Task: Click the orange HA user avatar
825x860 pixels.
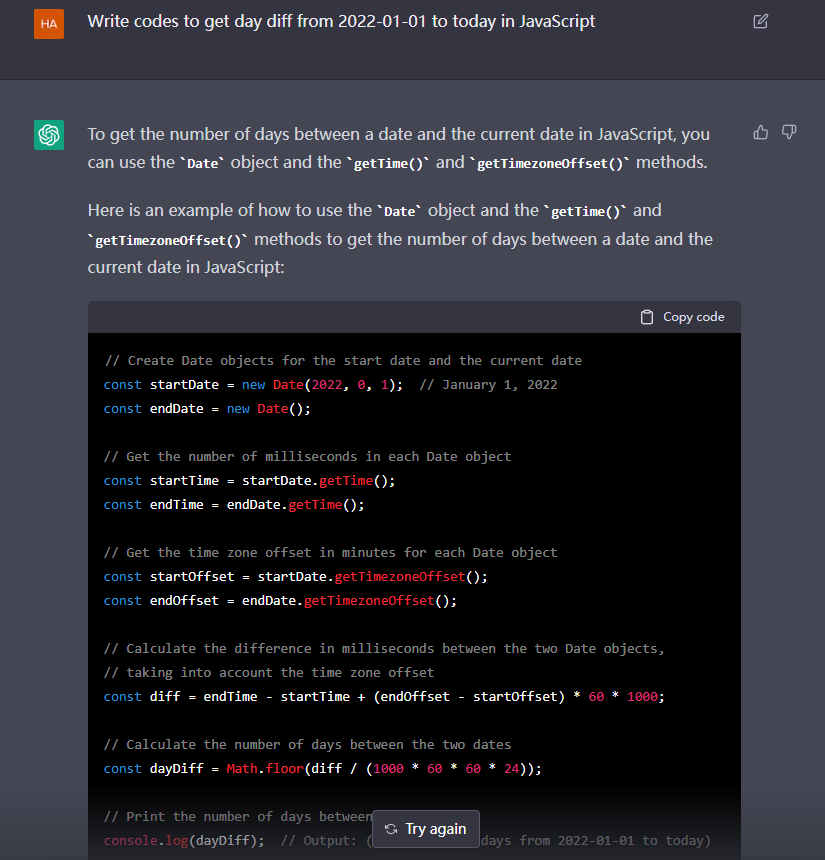Action: click(x=49, y=23)
